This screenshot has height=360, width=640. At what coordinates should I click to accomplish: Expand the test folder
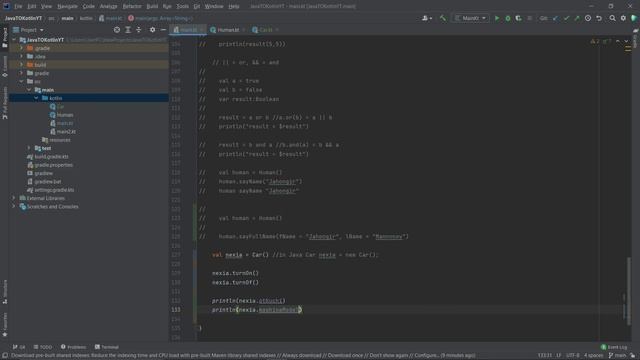click(x=29, y=148)
